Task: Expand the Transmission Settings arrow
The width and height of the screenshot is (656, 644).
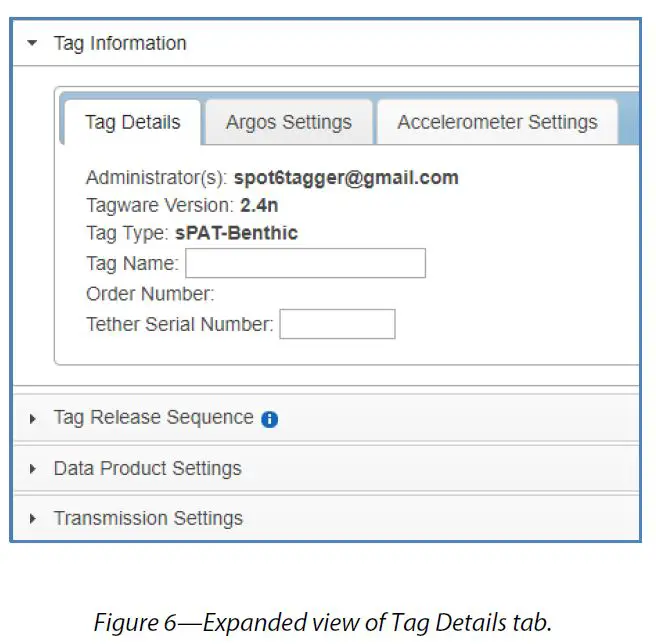Action: tap(33, 519)
